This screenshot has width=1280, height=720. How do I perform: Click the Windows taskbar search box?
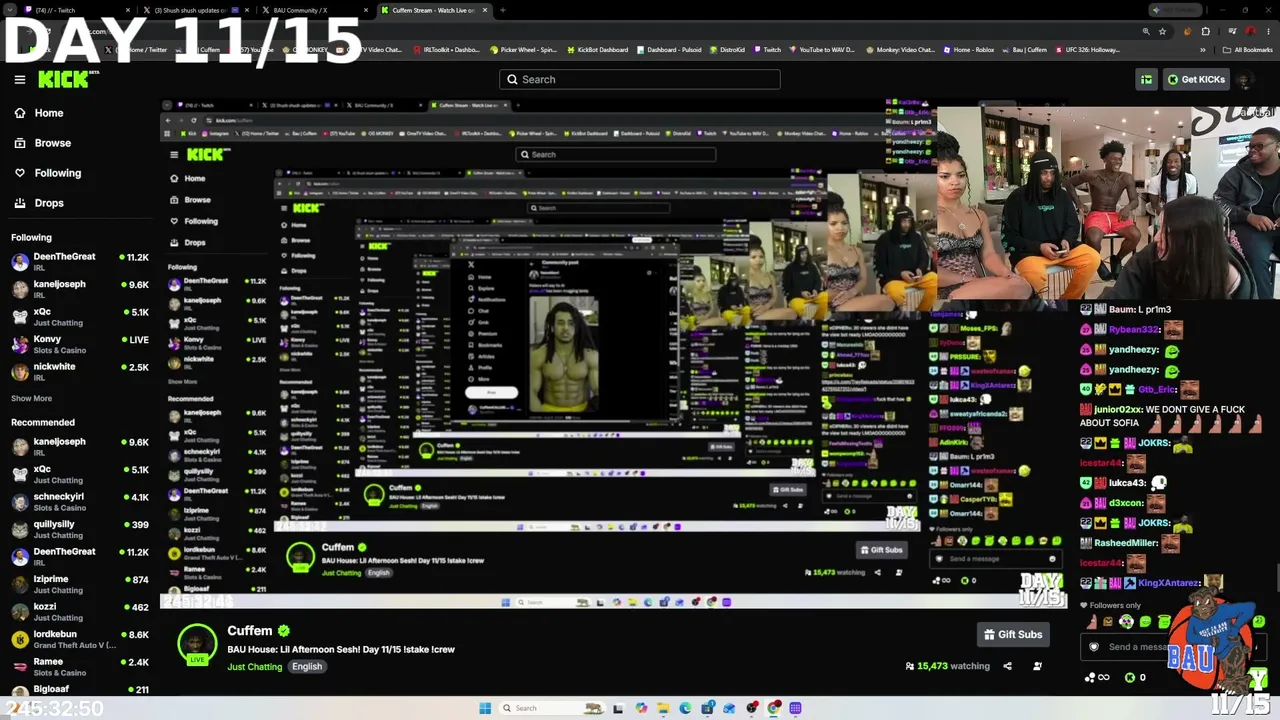click(x=550, y=708)
